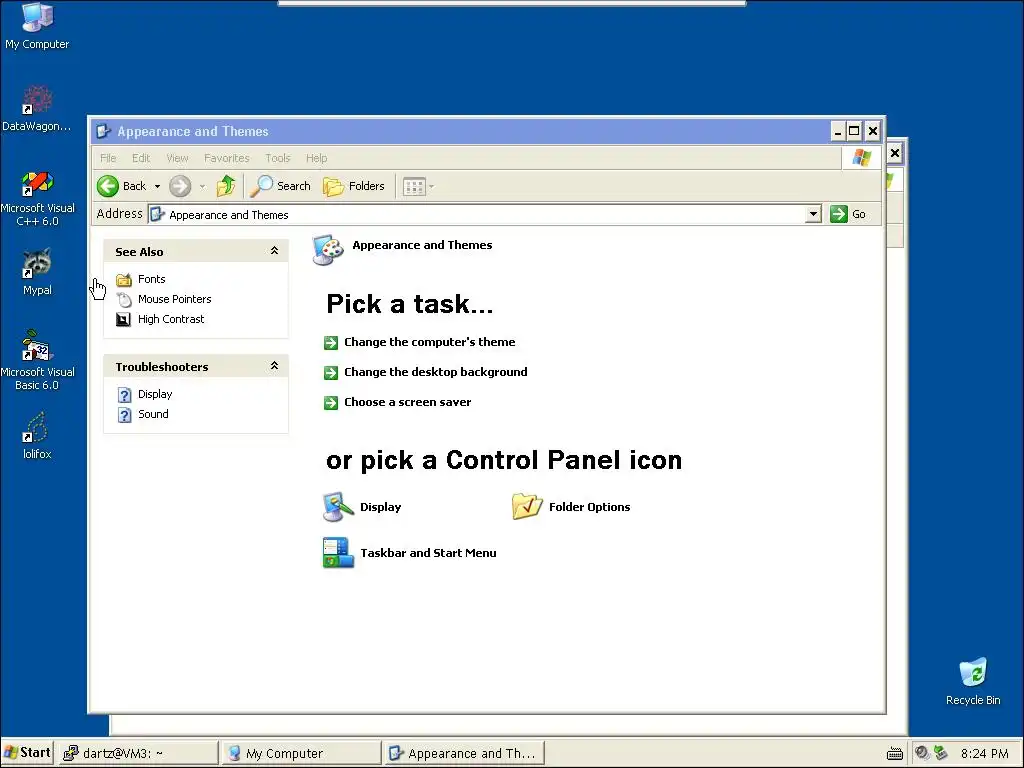Click arrow icon beside Change the computer's theme

click(331, 342)
